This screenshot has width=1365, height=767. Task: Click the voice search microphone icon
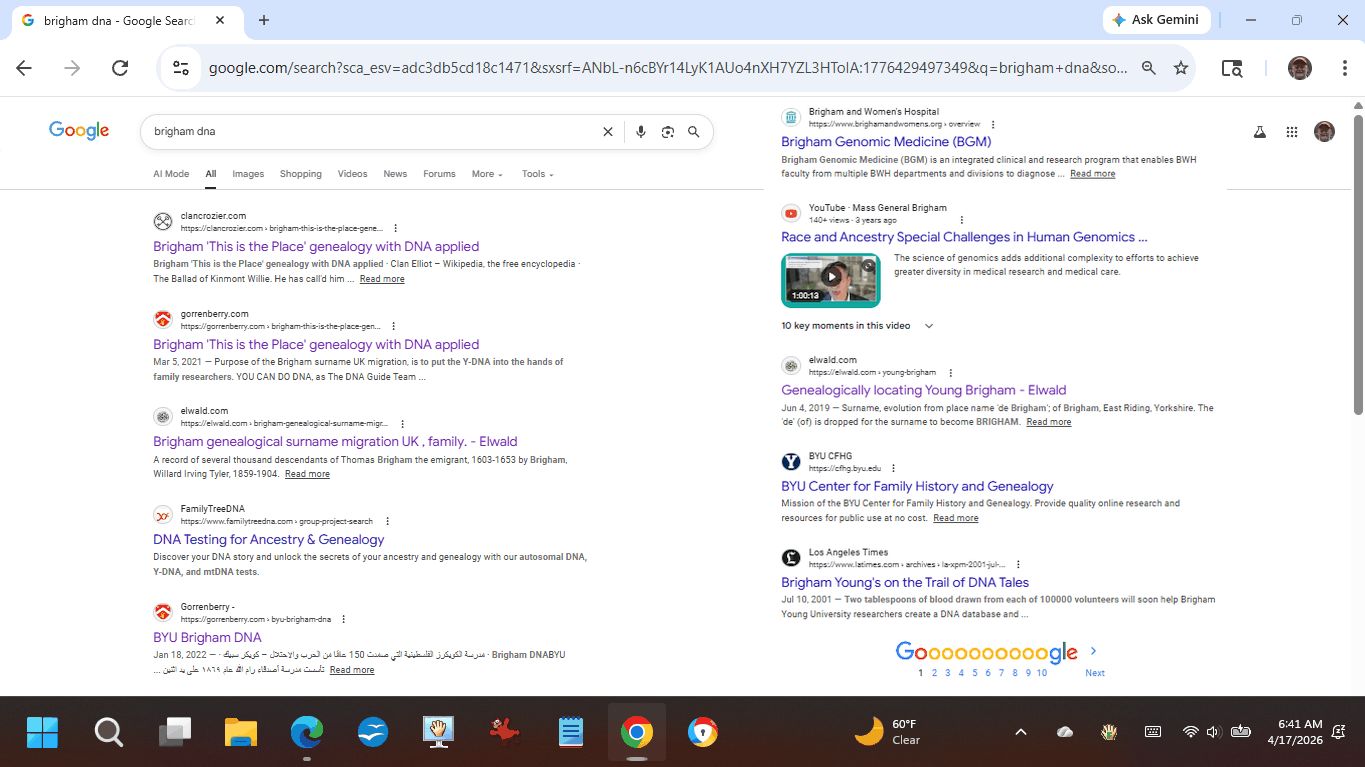click(641, 132)
